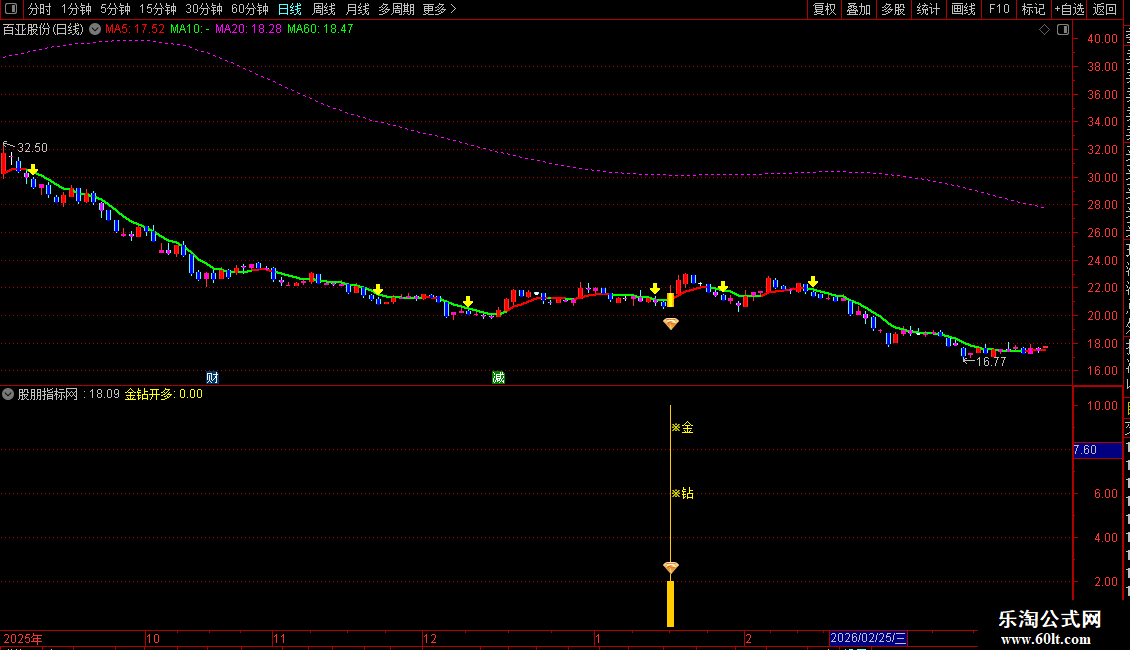This screenshot has width=1130, height=650.
Task: Click the diamond signal icon below January candles
Action: click(x=671, y=324)
